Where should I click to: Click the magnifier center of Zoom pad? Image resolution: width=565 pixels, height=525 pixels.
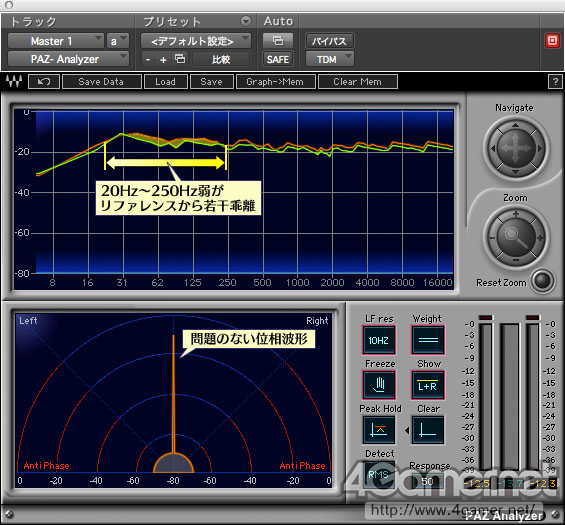(x=515, y=237)
